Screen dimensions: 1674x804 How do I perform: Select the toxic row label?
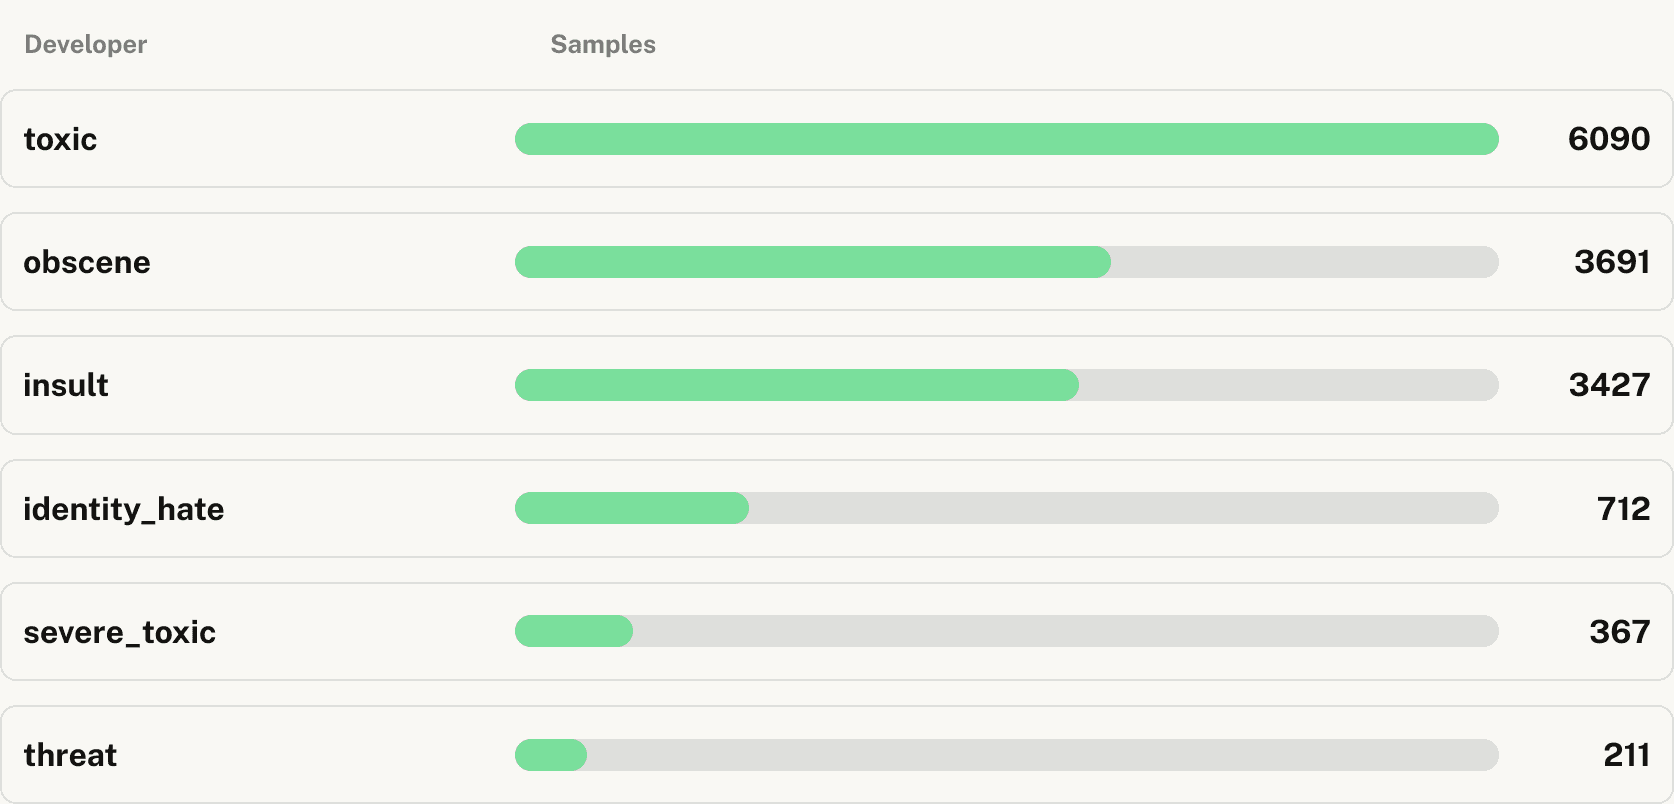[60, 139]
